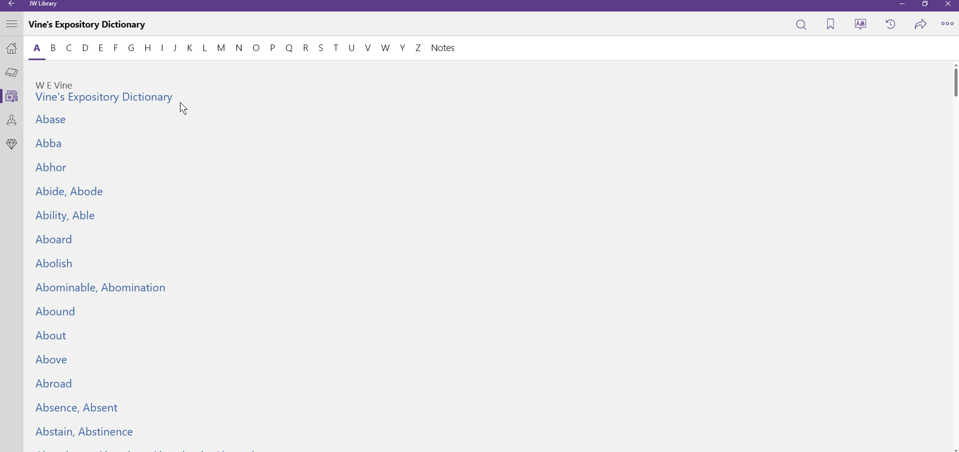
Task: Open the About entry
Action: [50, 335]
